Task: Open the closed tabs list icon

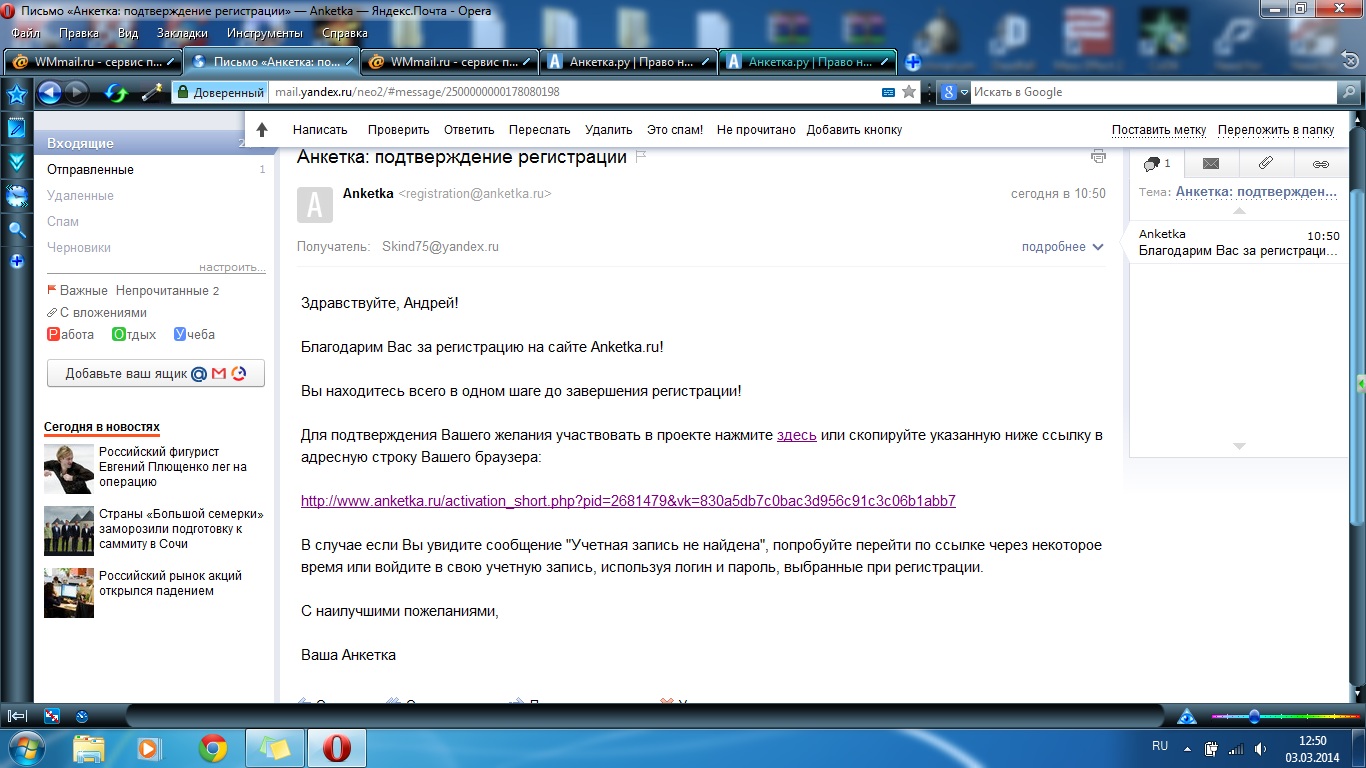Action: tap(1350, 62)
